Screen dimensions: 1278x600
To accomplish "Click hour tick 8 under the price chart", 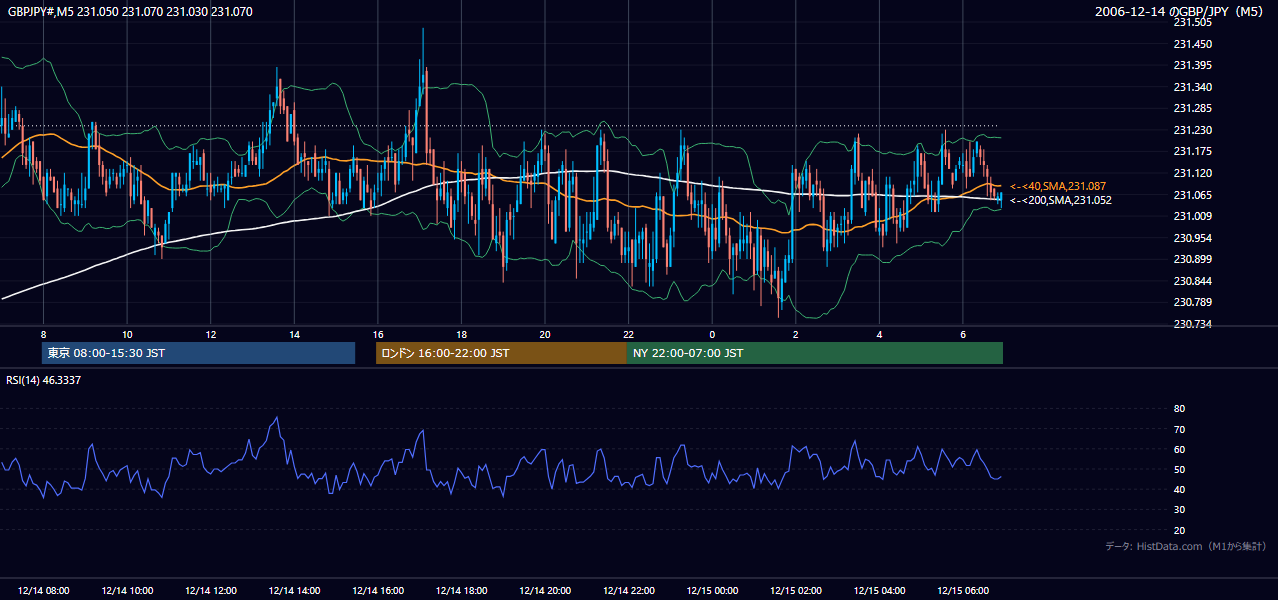I will click(44, 334).
